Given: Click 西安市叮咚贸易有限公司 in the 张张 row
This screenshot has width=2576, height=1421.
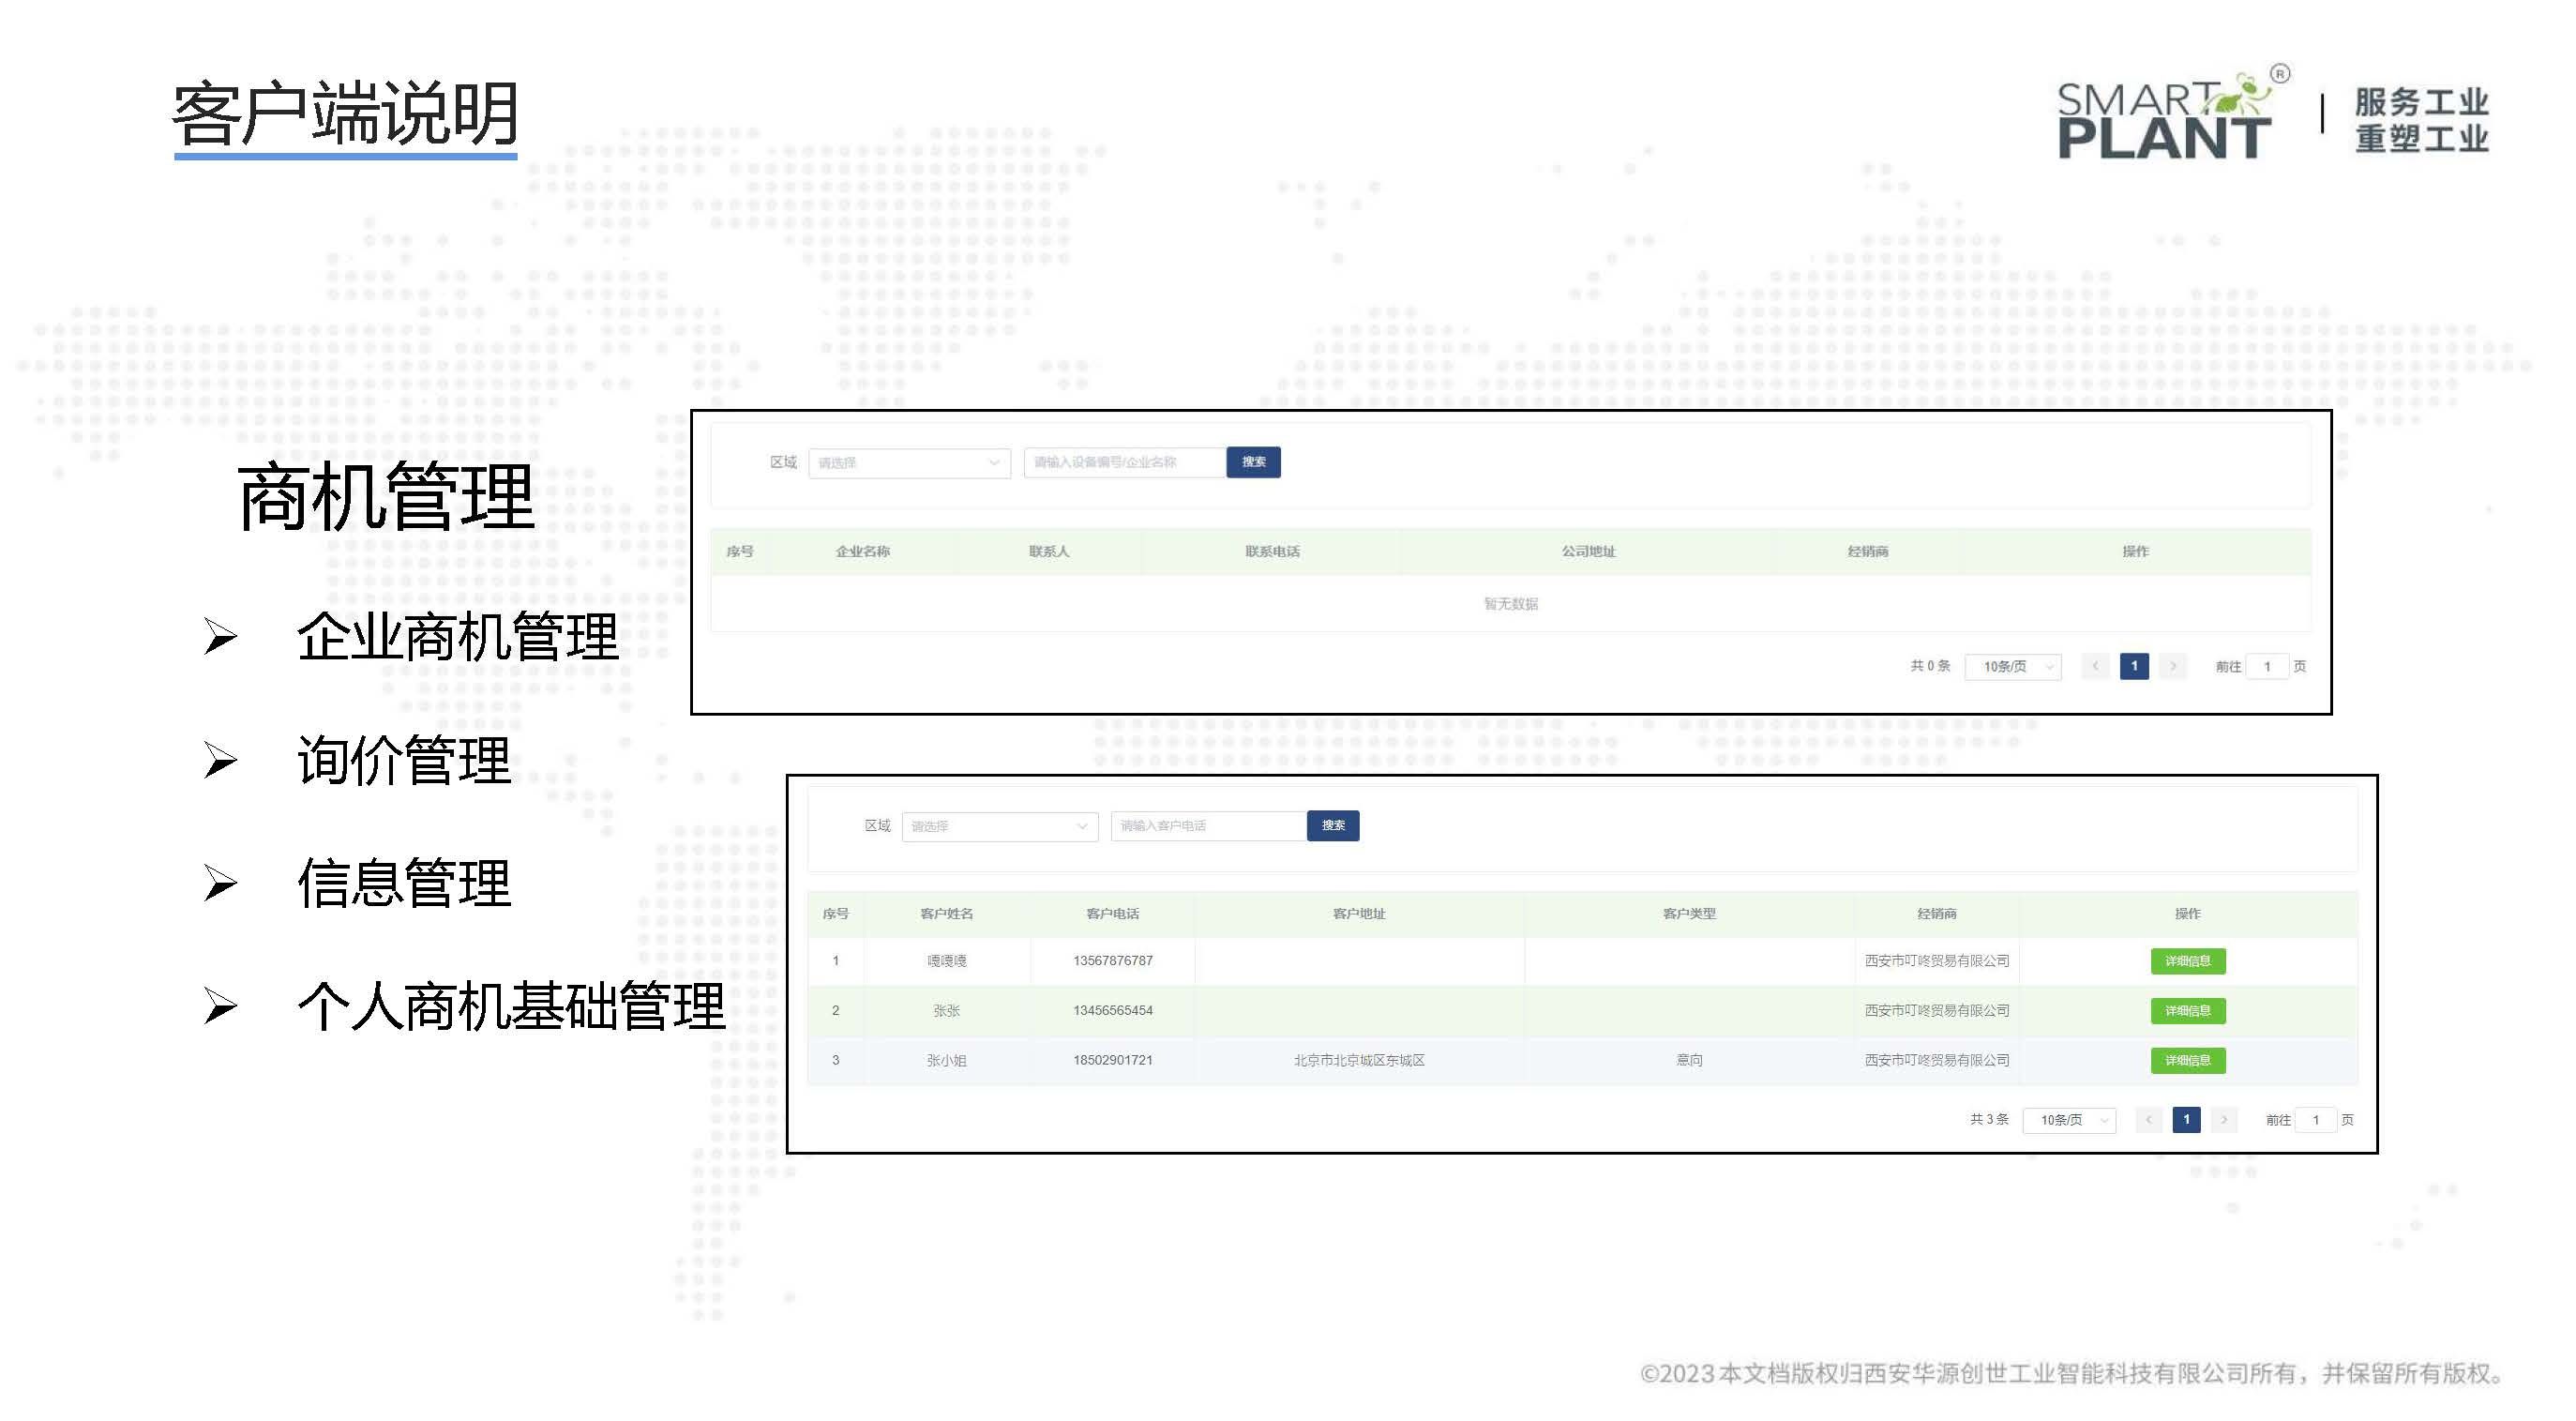Looking at the screenshot, I should pyautogui.click(x=1936, y=1012).
